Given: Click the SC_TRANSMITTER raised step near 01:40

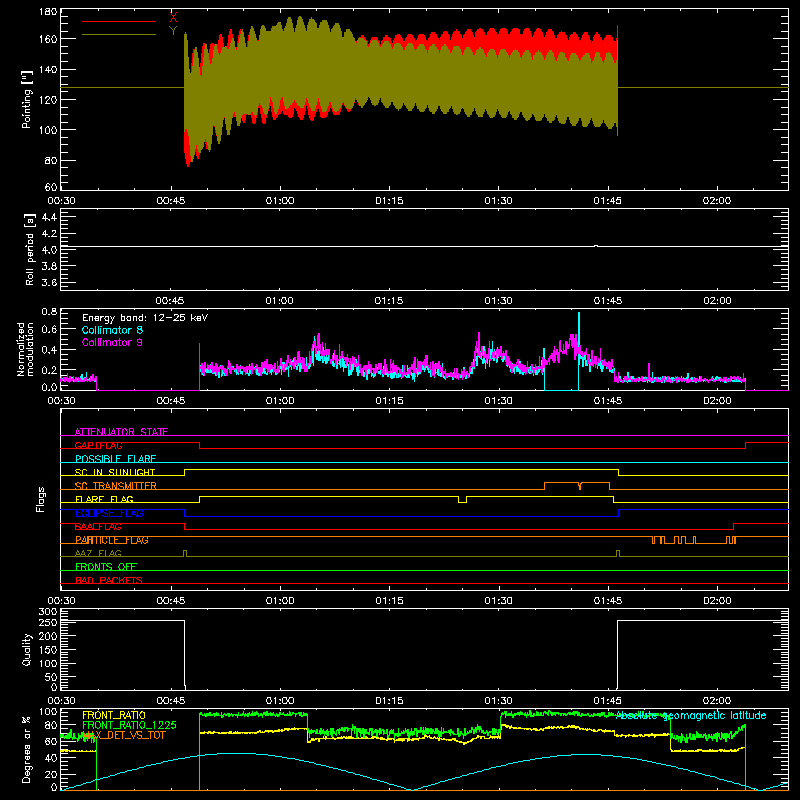Looking at the screenshot, I should [577, 483].
